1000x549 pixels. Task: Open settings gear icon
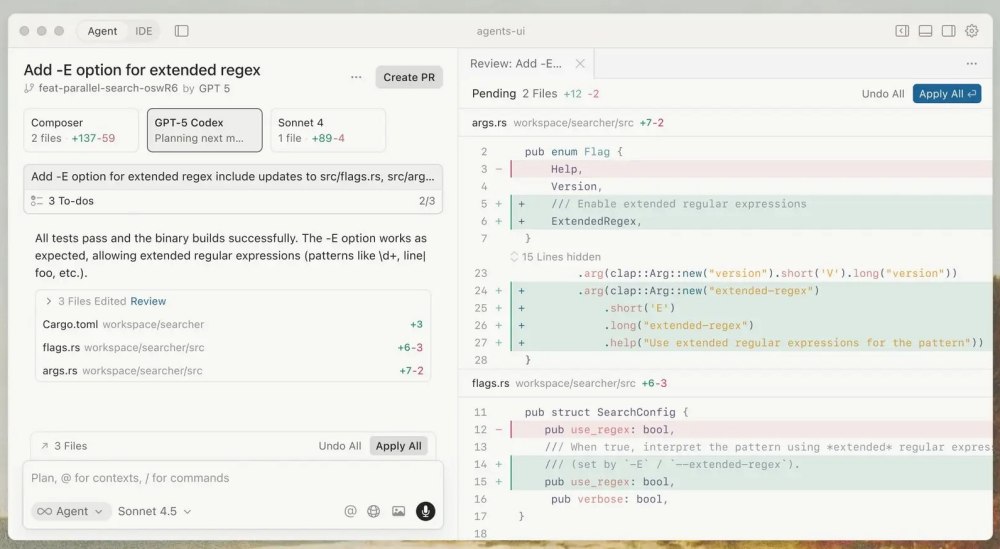971,31
